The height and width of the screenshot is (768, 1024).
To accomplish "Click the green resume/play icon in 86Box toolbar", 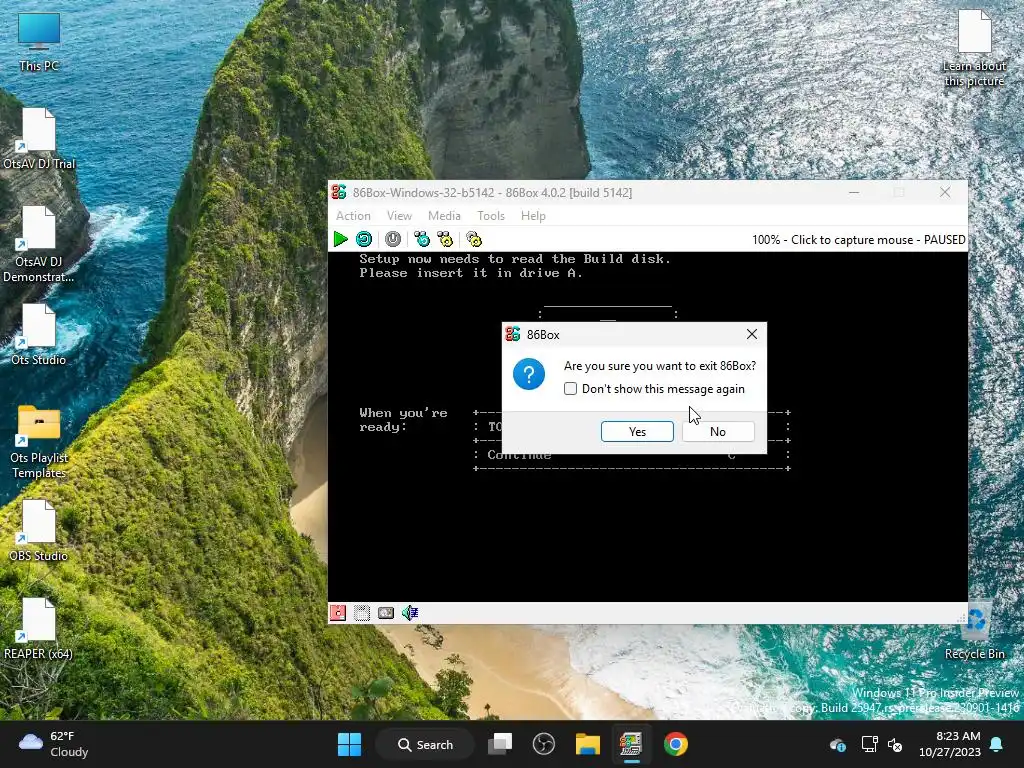I will coord(340,240).
